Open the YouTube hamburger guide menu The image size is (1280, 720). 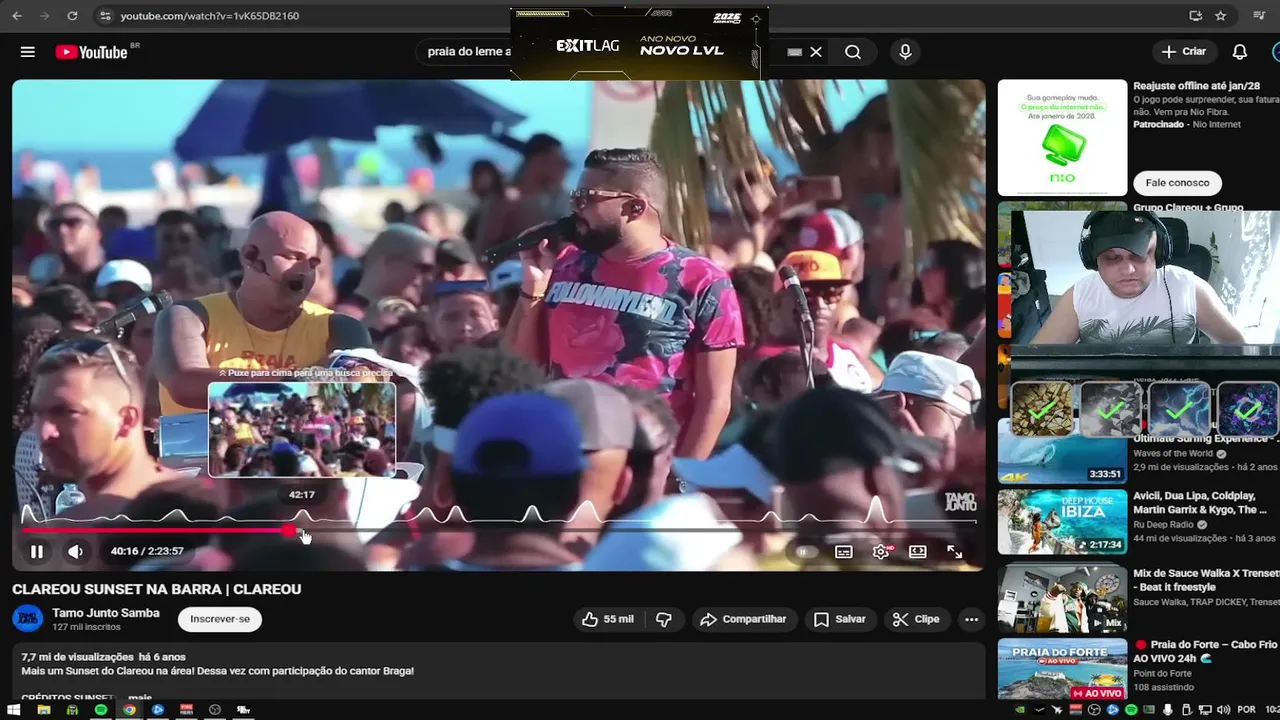click(x=28, y=52)
